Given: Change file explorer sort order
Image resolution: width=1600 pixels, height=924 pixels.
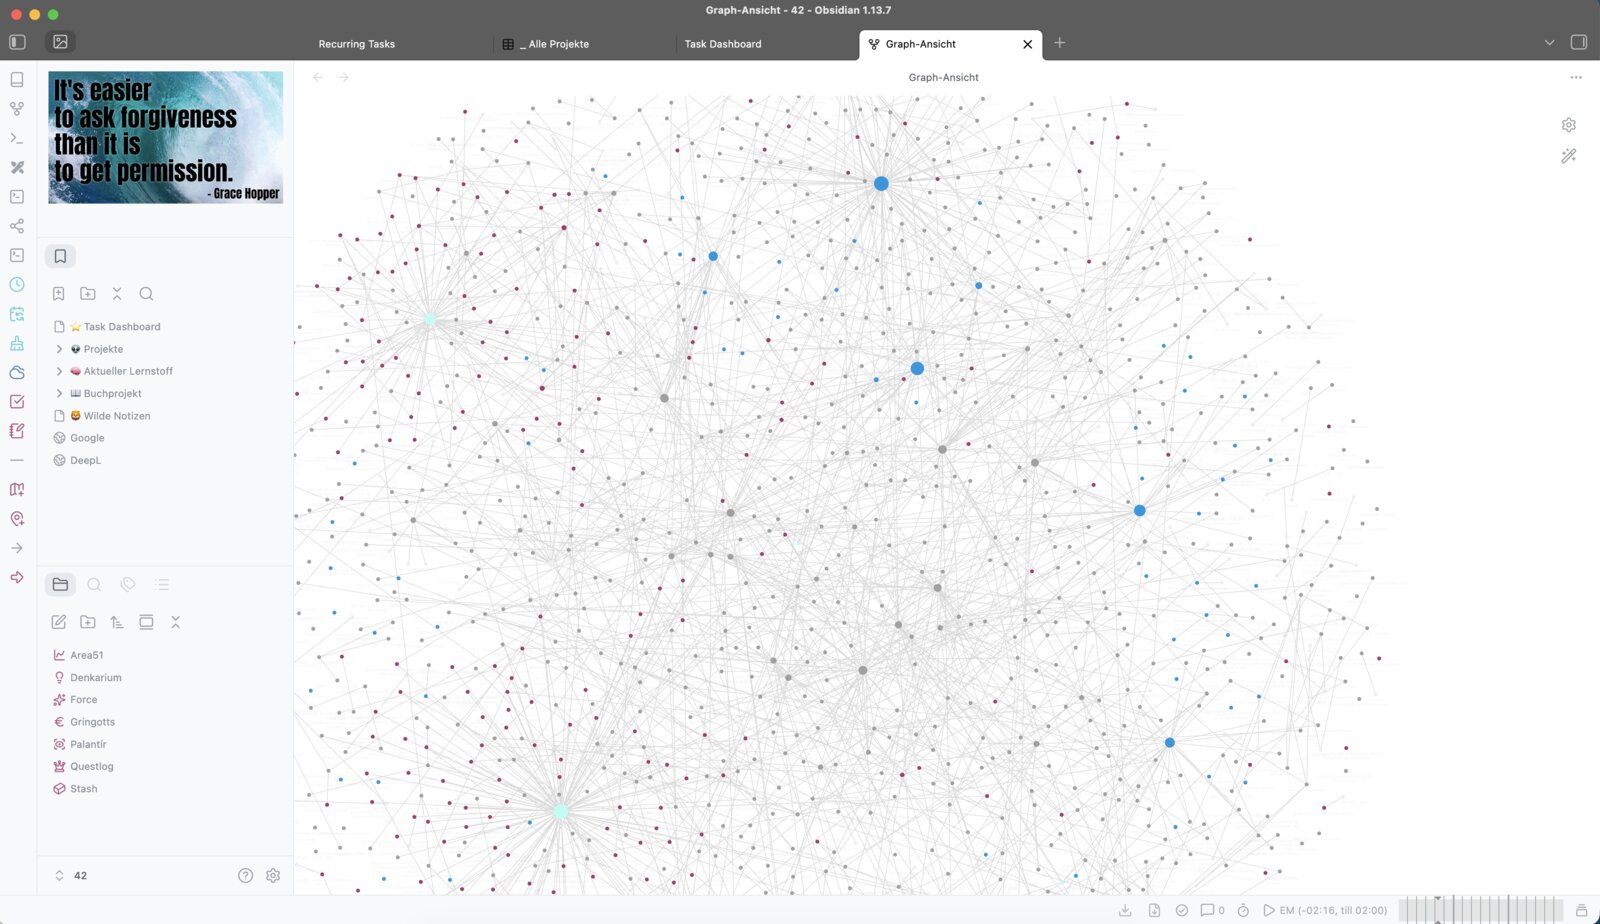Looking at the screenshot, I should click(117, 622).
